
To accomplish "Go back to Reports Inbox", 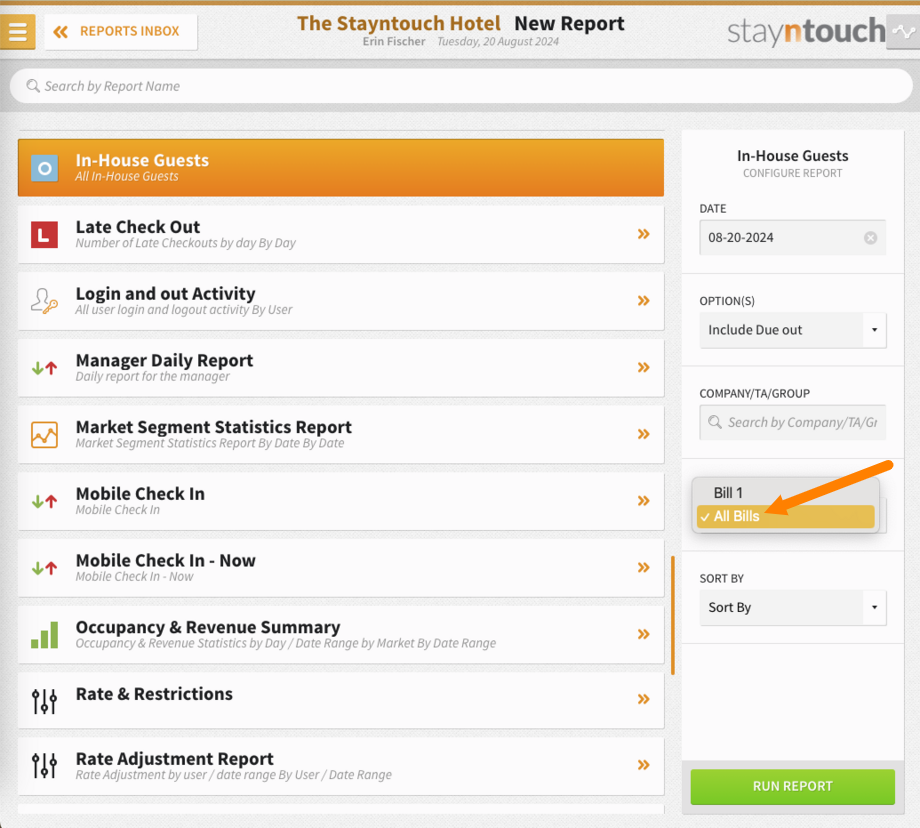I will pyautogui.click(x=121, y=31).
